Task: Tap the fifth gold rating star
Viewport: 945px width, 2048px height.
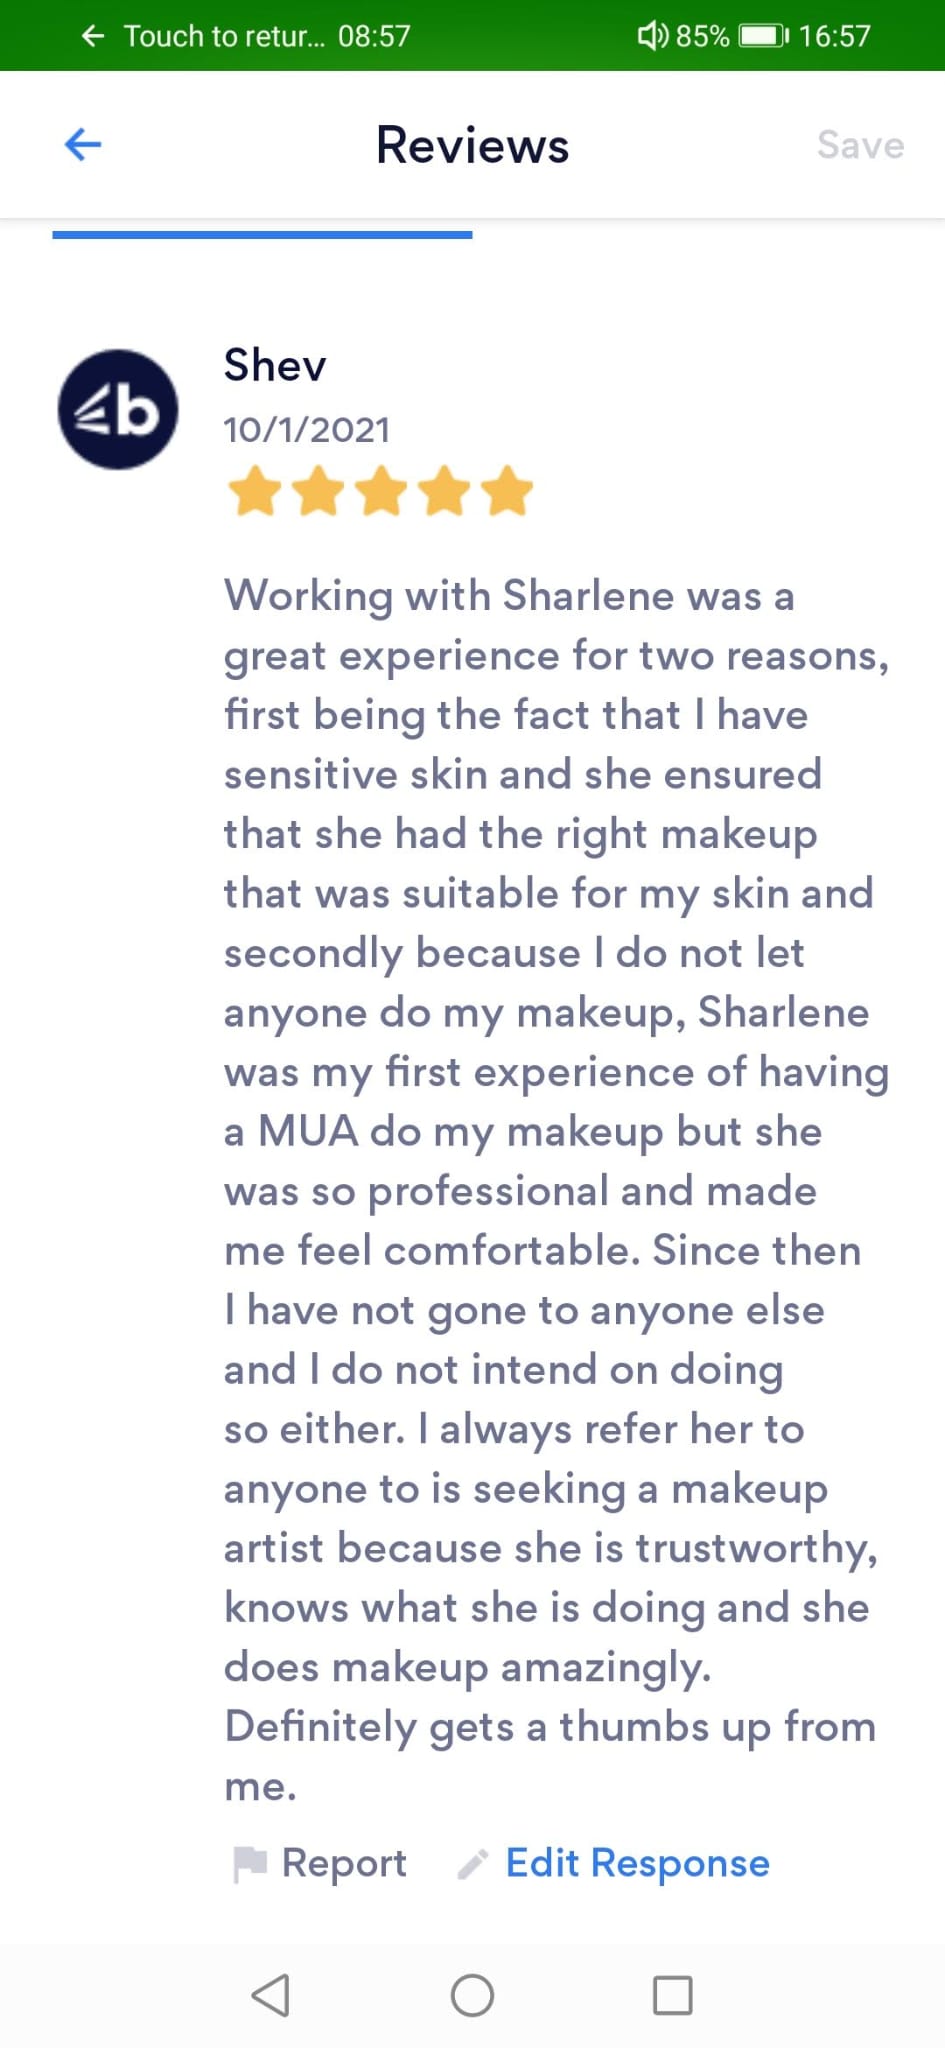Action: click(507, 491)
